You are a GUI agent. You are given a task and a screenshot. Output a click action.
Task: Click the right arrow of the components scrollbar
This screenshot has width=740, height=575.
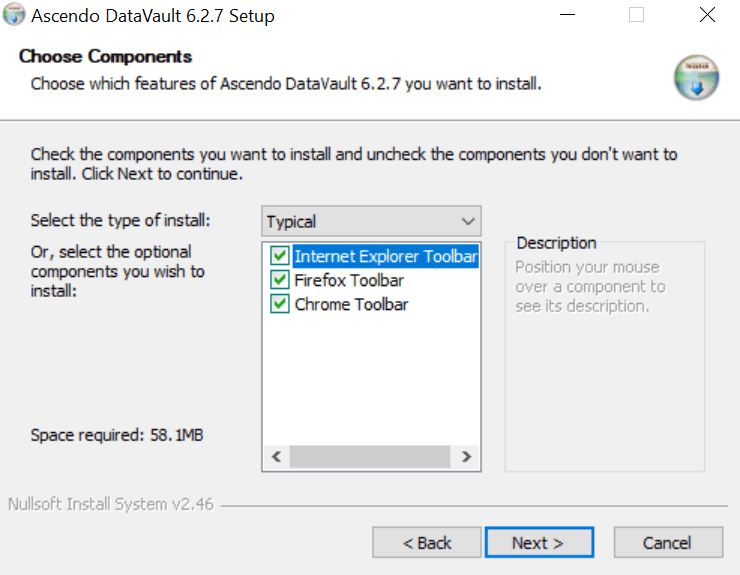click(466, 457)
